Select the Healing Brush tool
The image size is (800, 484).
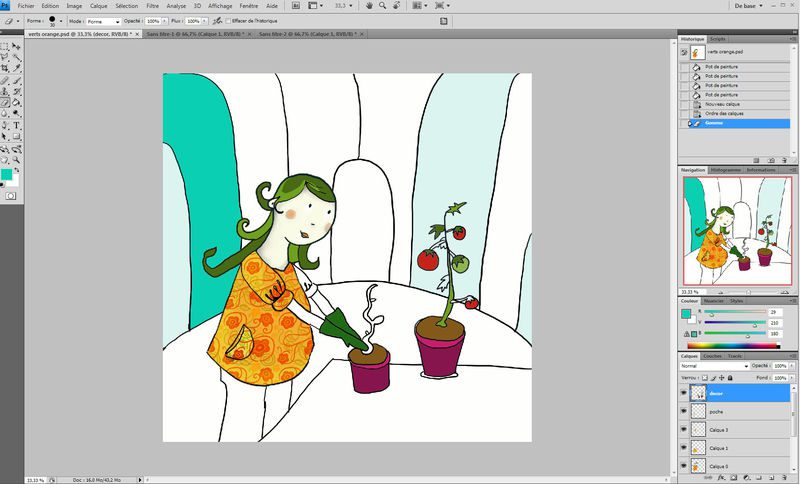[5, 81]
